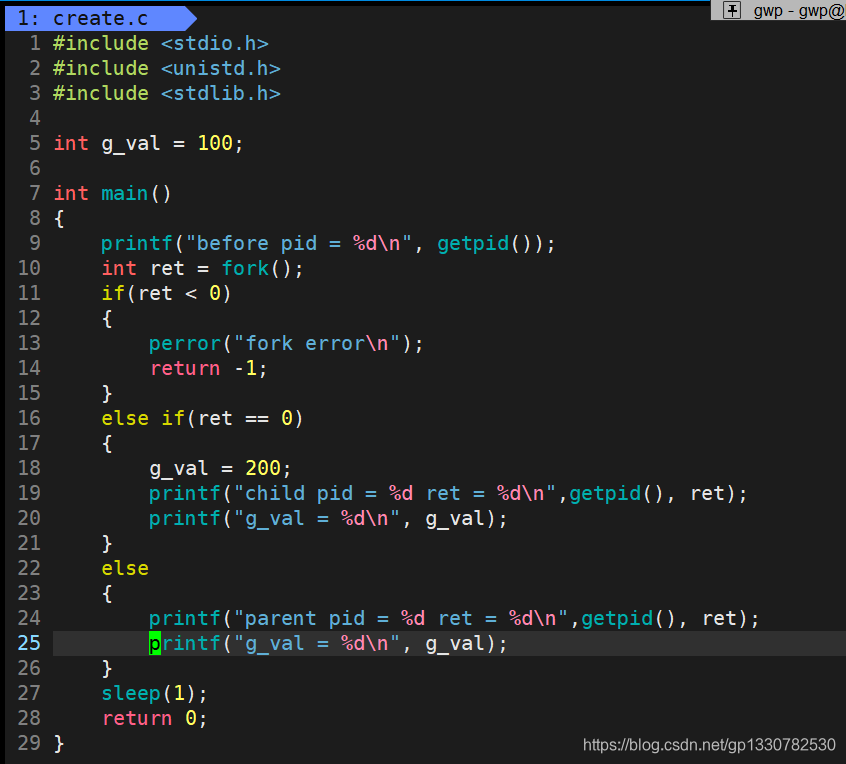Click g_val declaration on line 5
846x764 pixels.
point(131,144)
